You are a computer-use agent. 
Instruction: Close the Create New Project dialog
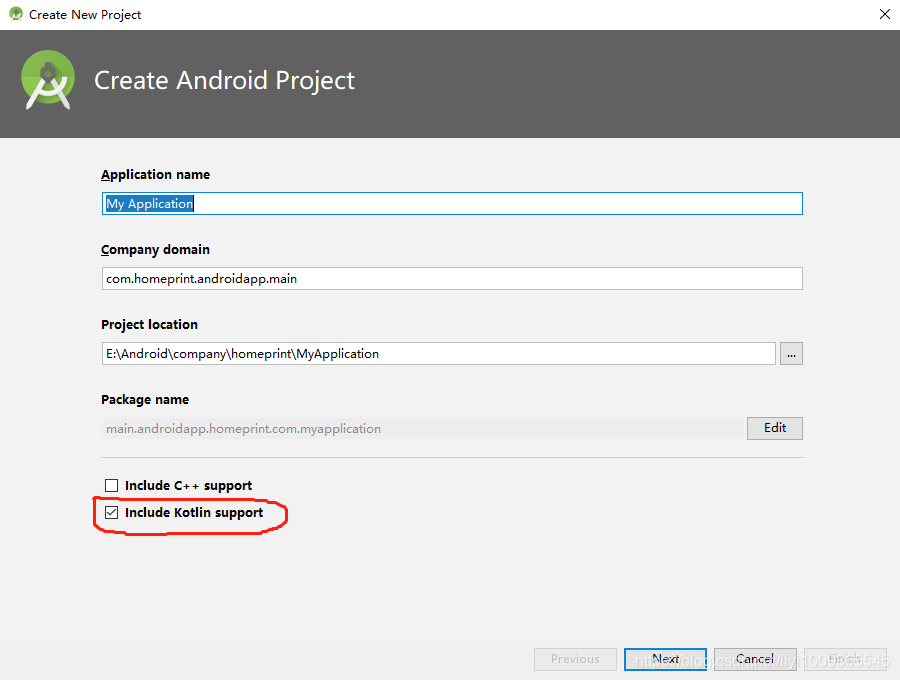[885, 14]
